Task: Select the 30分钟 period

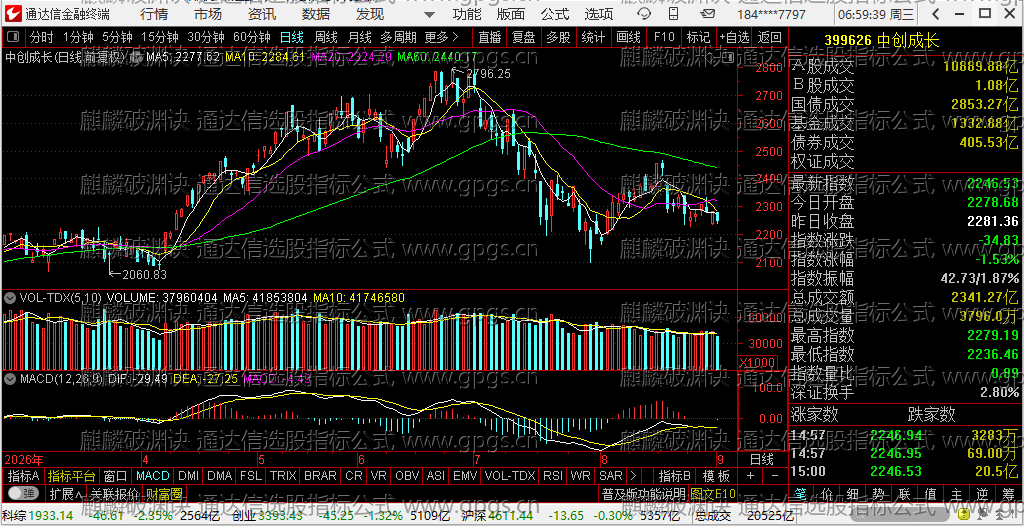Action: (x=205, y=37)
